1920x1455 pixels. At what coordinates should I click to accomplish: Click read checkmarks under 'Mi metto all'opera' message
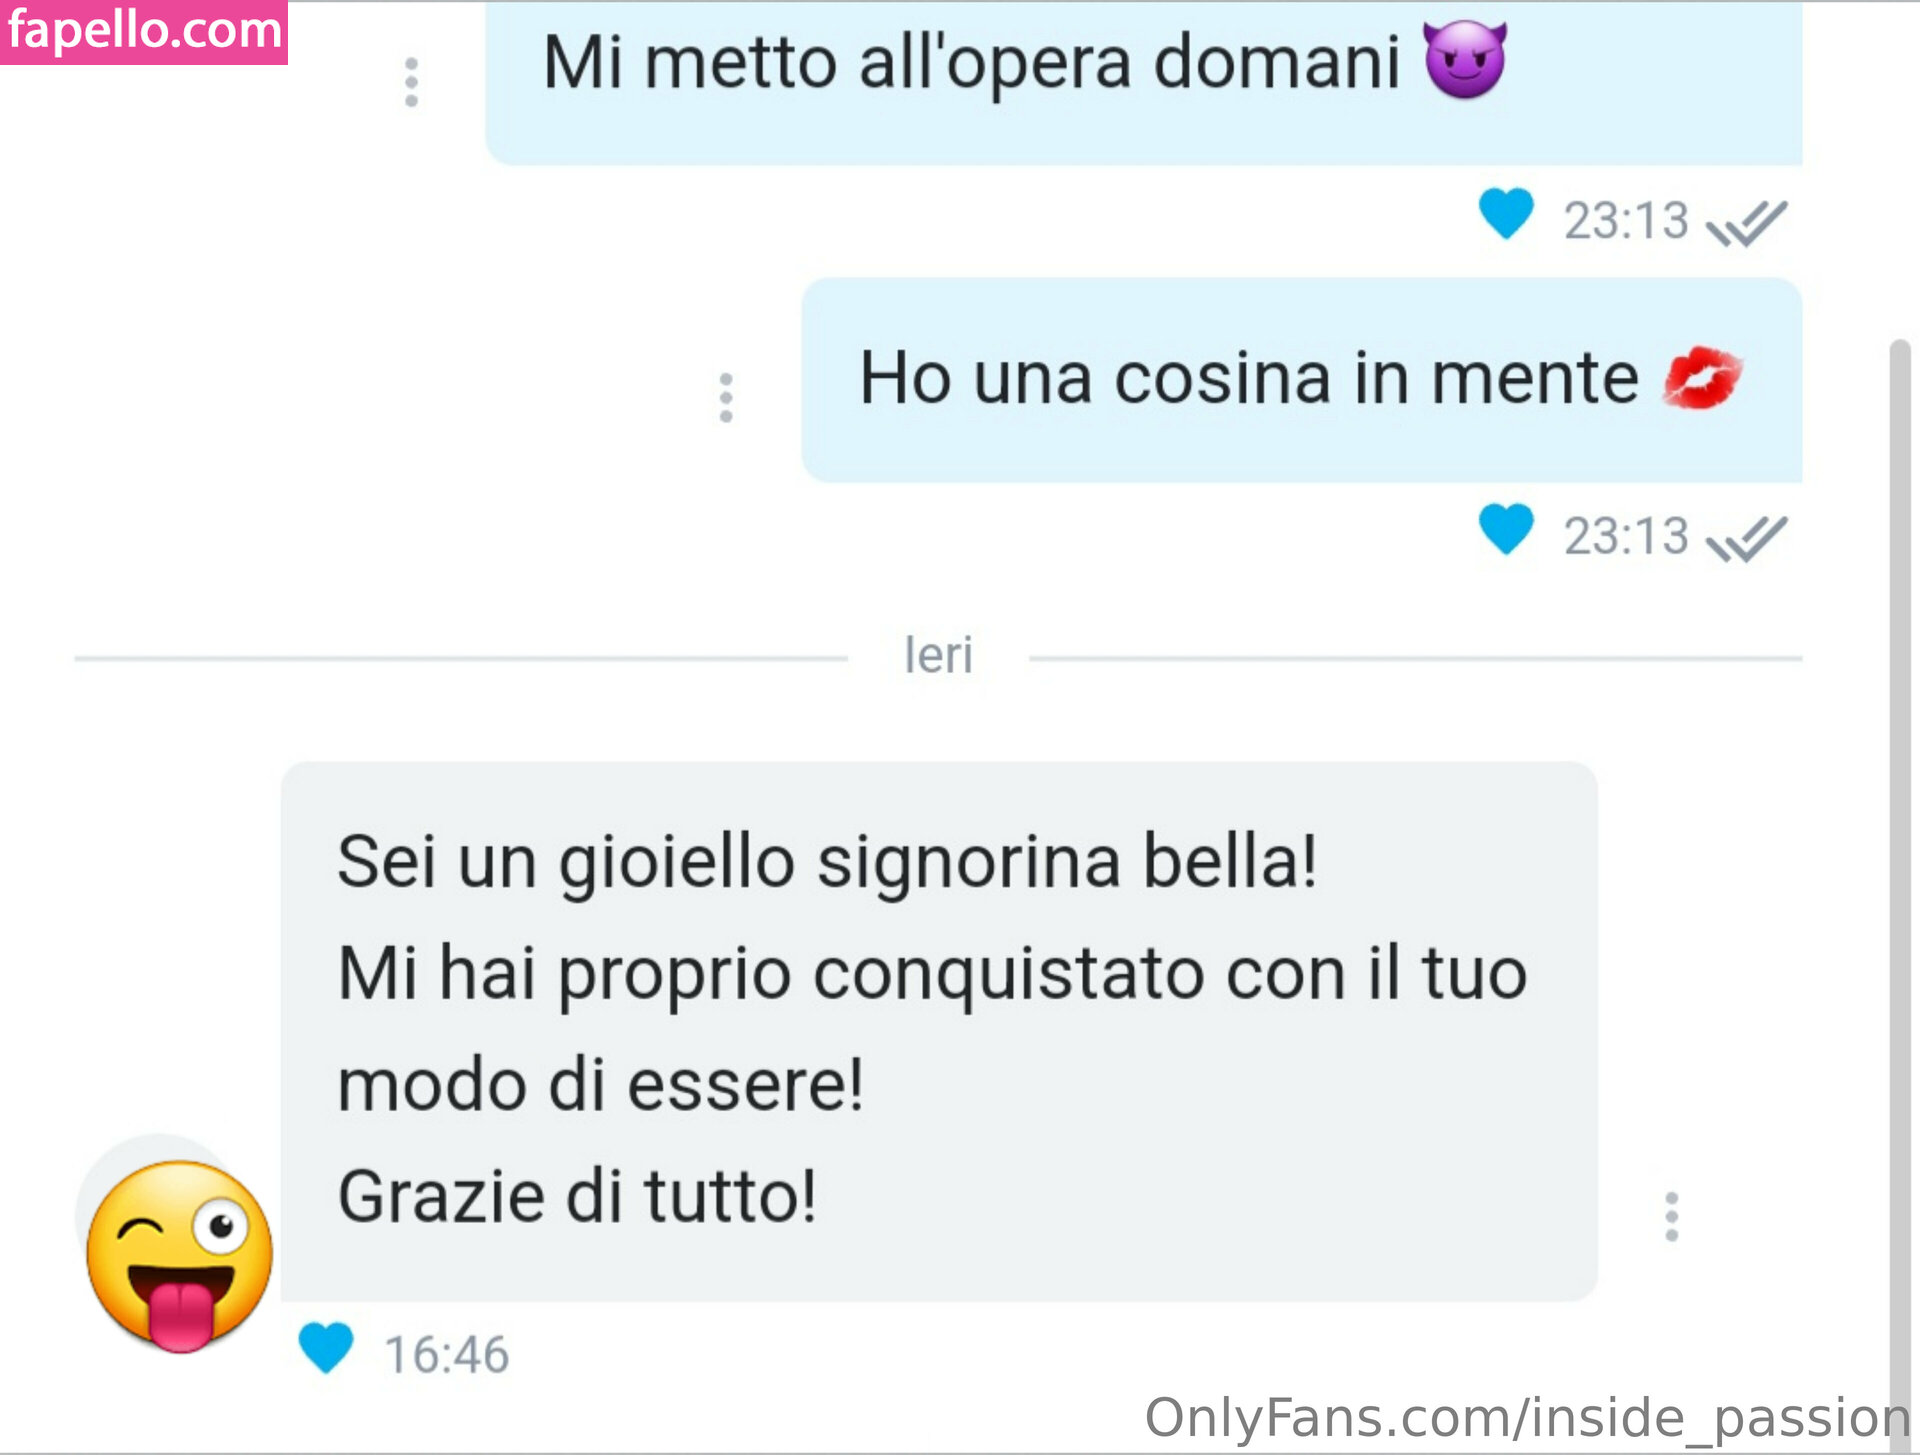coord(1746,223)
